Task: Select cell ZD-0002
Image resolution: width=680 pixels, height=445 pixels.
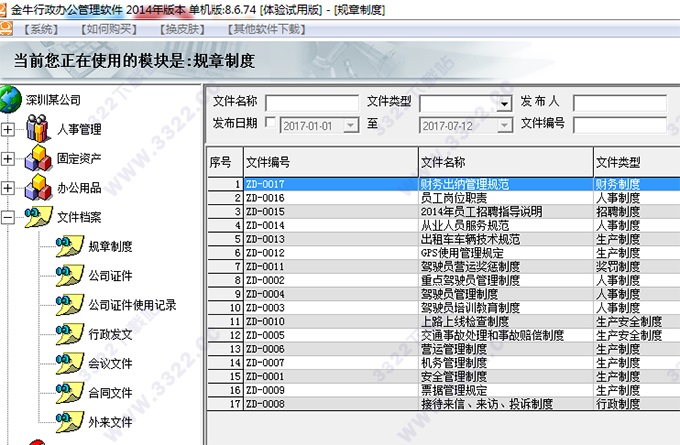Action: point(331,280)
